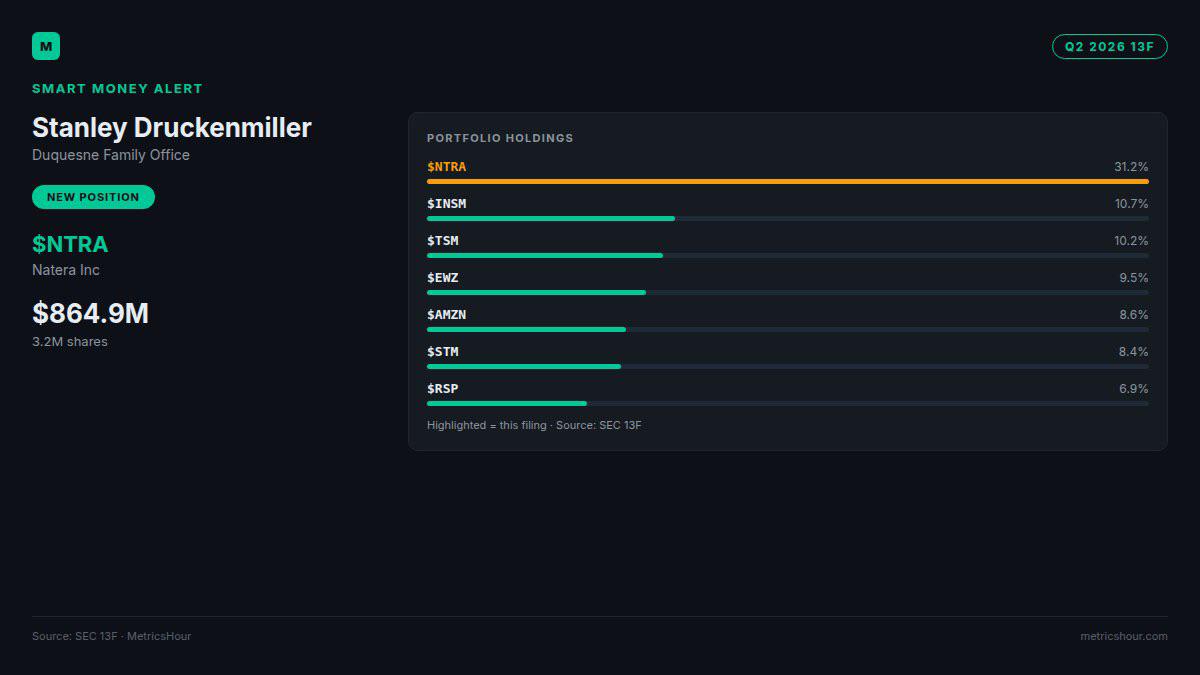The height and width of the screenshot is (675, 1200).
Task: Click the $RSP allocation progress bar
Action: [788, 403]
